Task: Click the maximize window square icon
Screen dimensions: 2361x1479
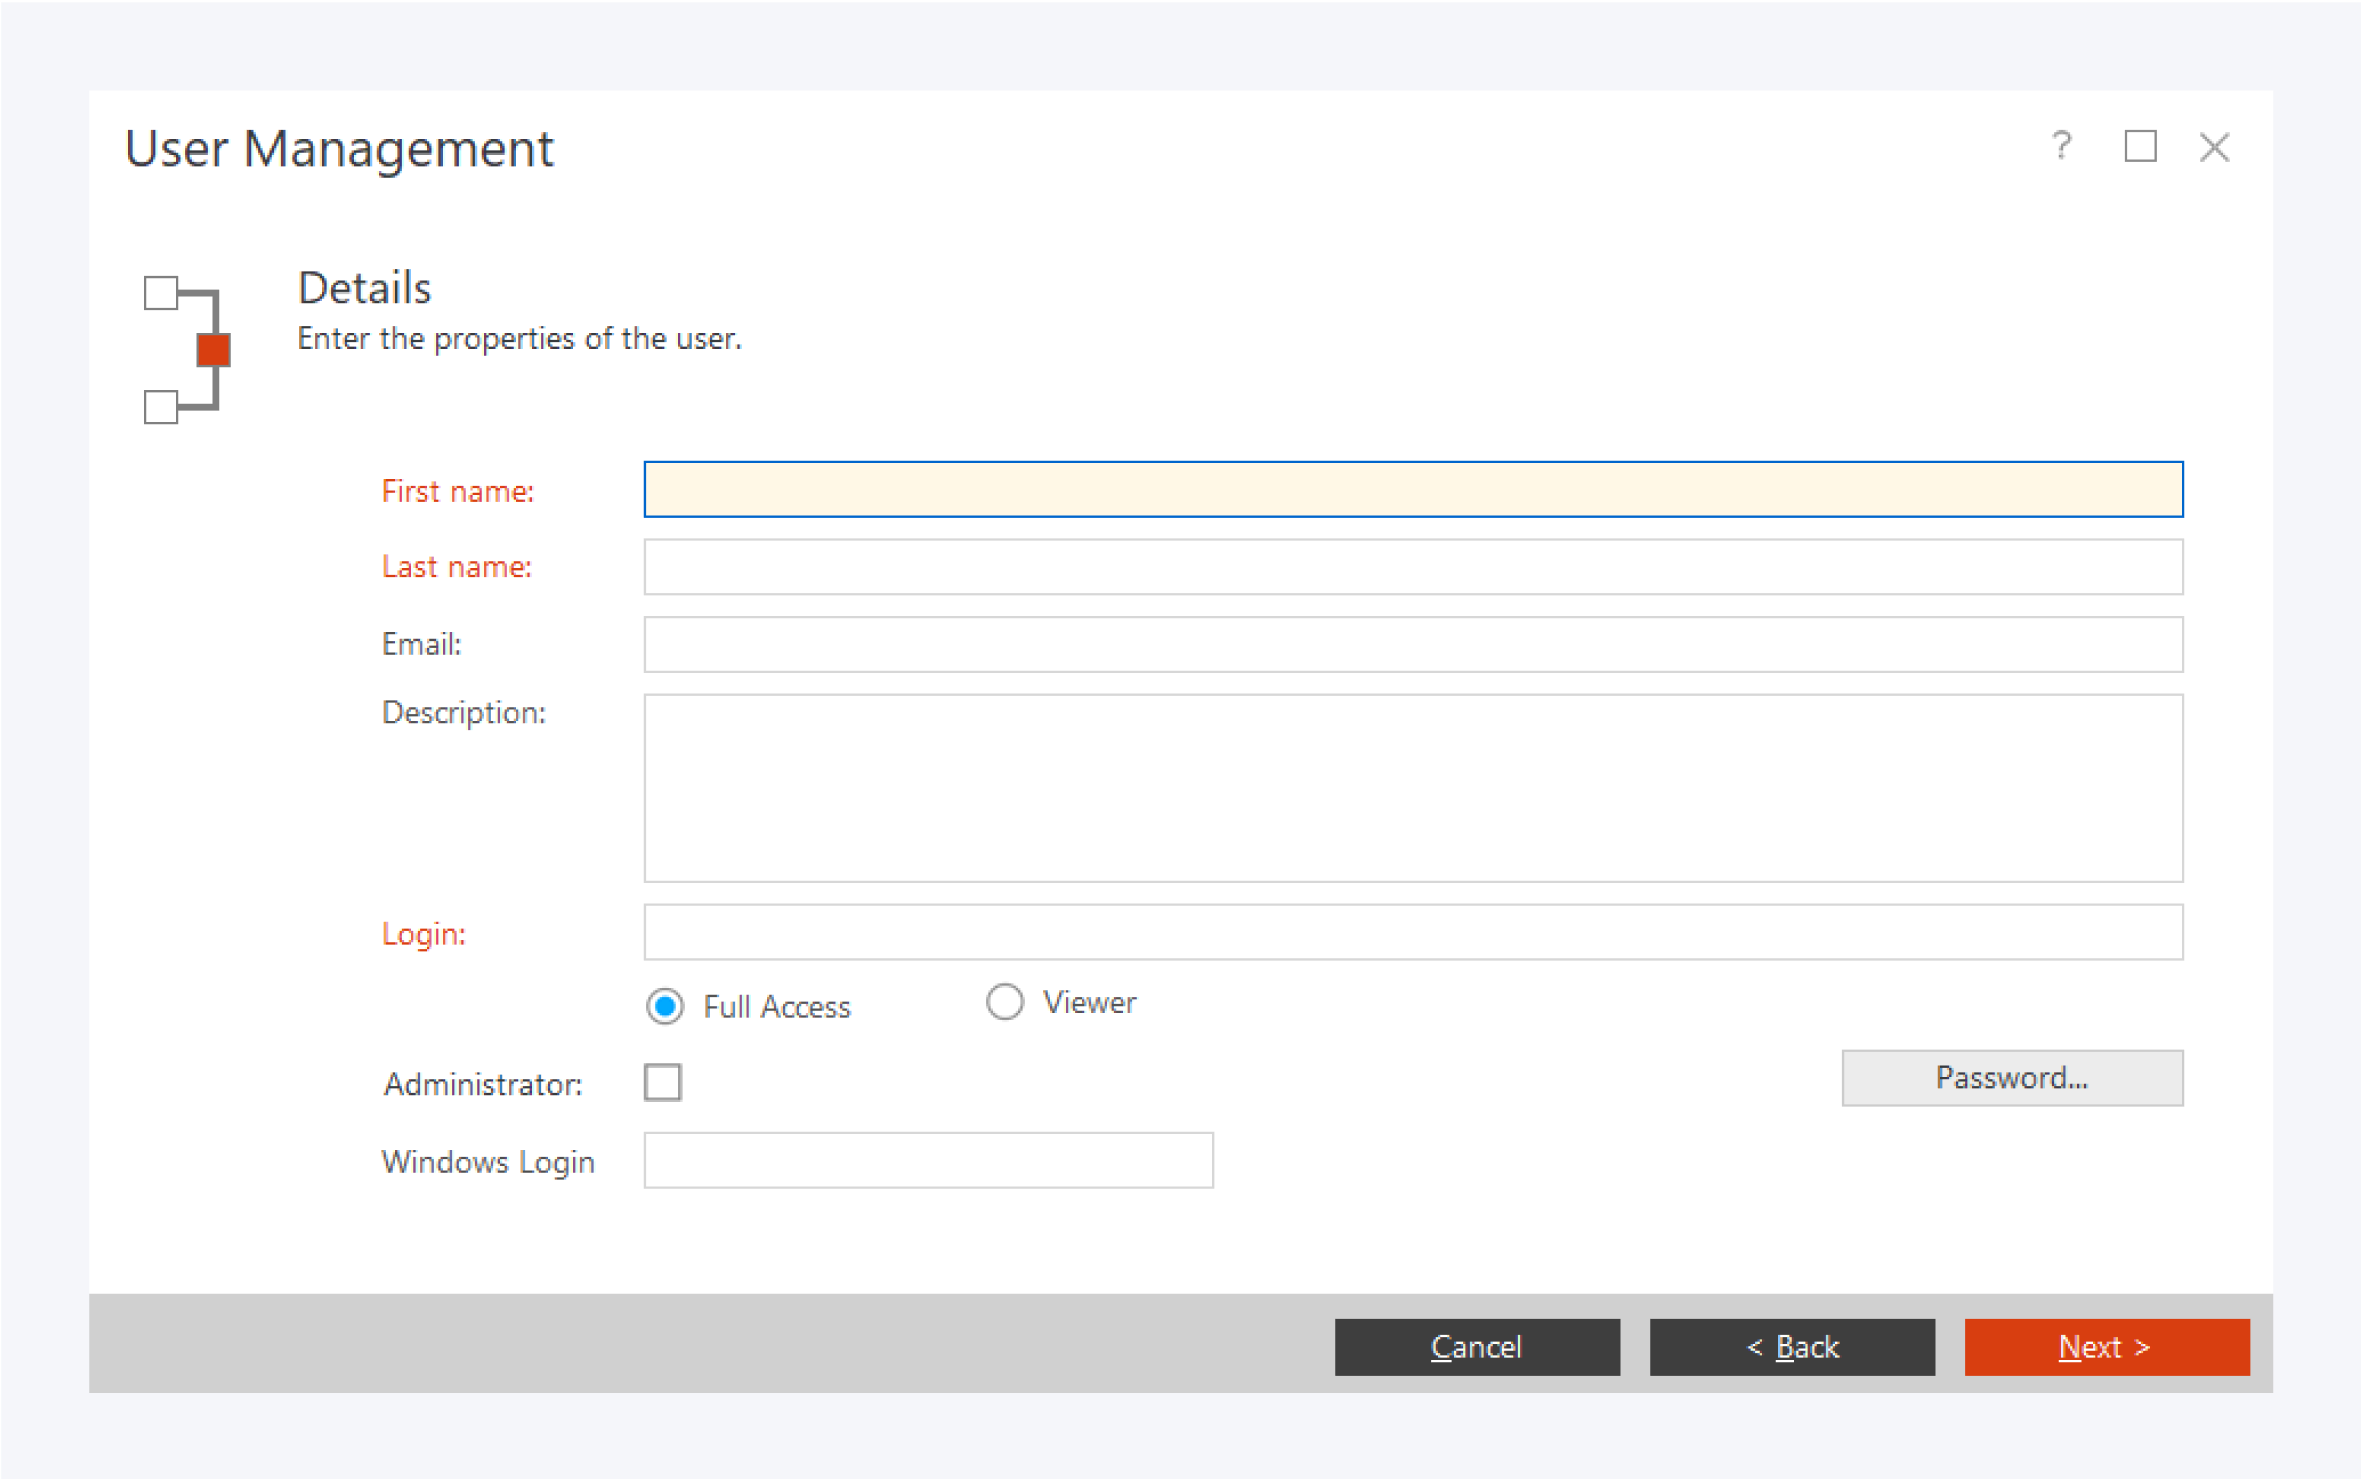Action: 2139,147
